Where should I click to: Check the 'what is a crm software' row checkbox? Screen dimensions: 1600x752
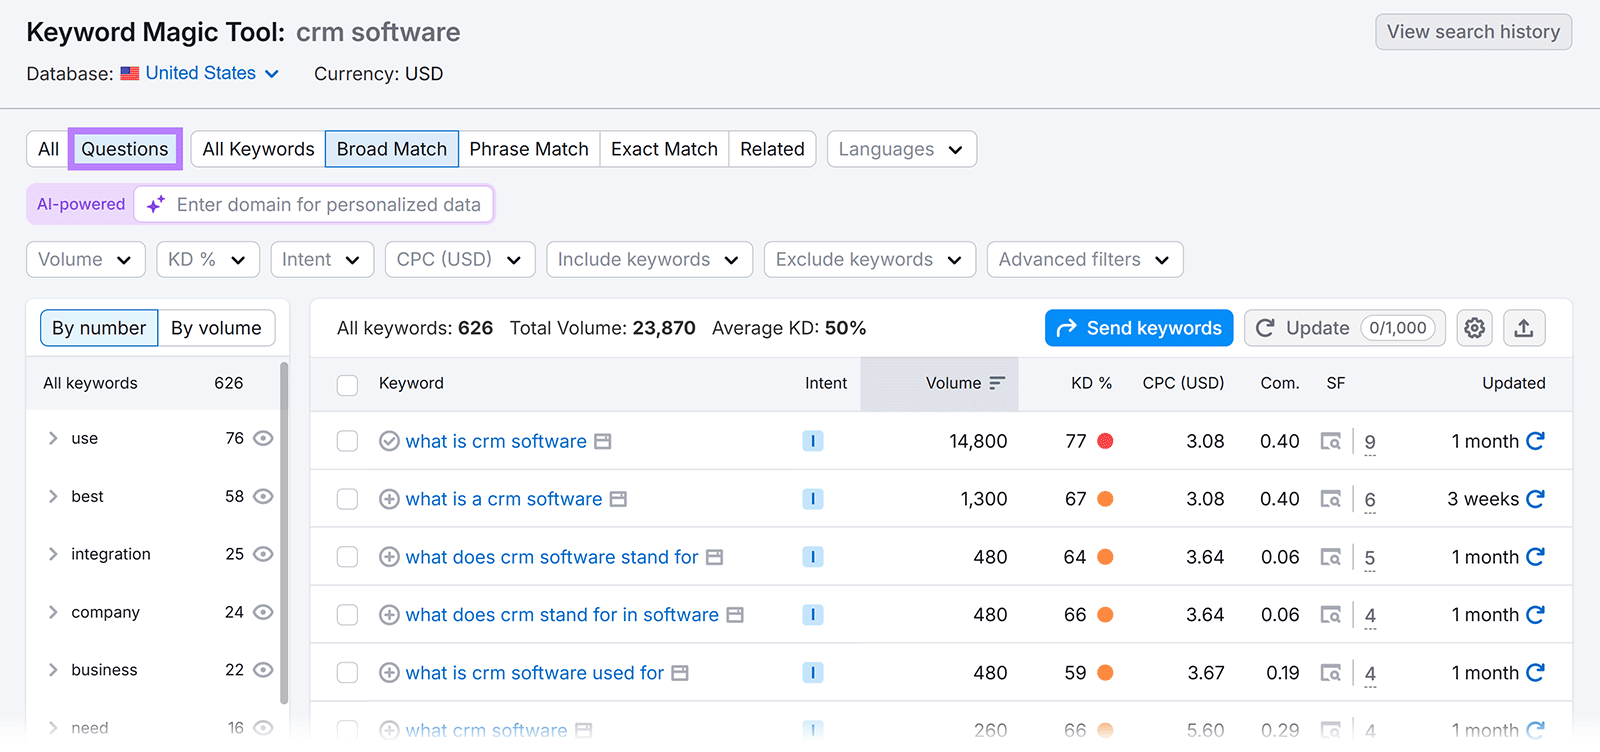pos(347,499)
